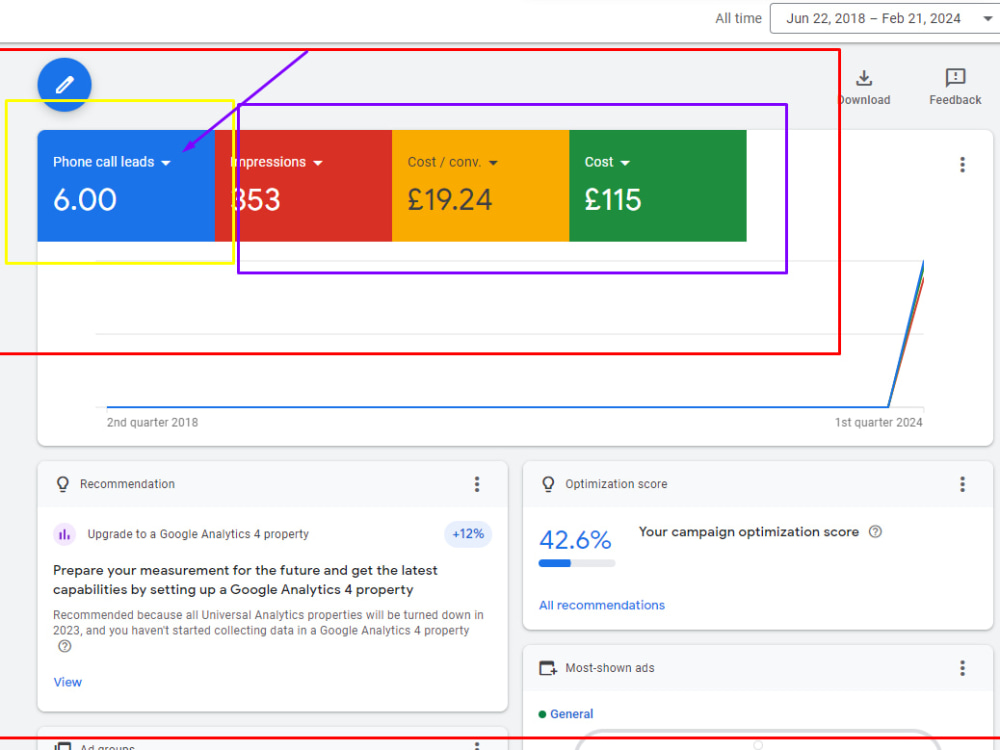Open the Optimization score card three-dot menu
Viewport: 1000px width, 750px height.
pos(962,484)
